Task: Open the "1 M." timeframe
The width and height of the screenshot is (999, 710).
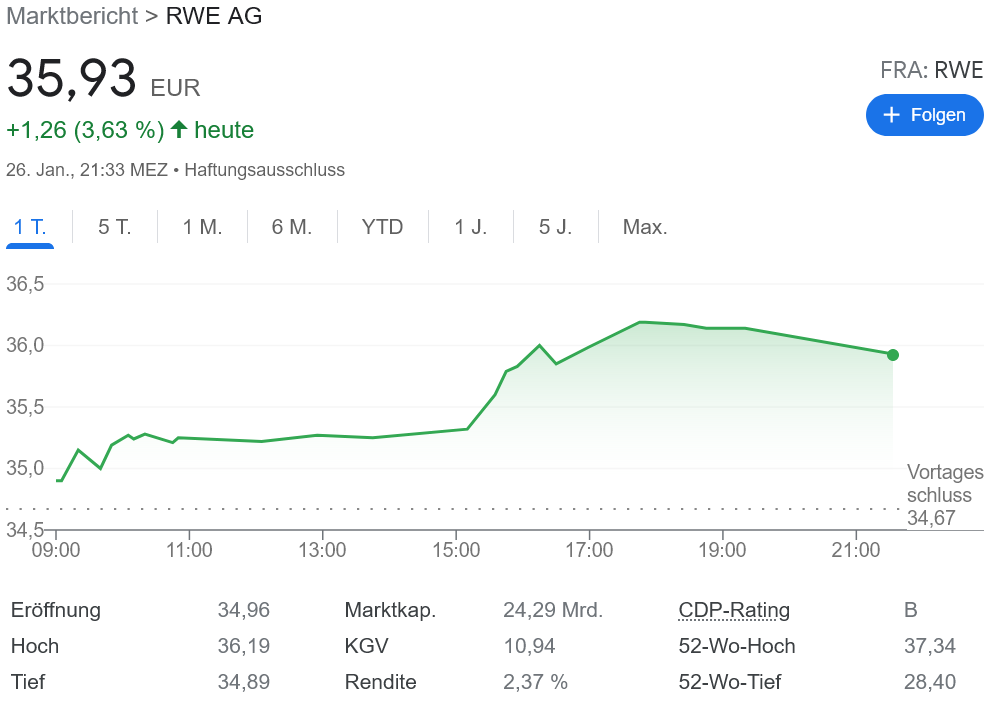Action: pyautogui.click(x=201, y=227)
